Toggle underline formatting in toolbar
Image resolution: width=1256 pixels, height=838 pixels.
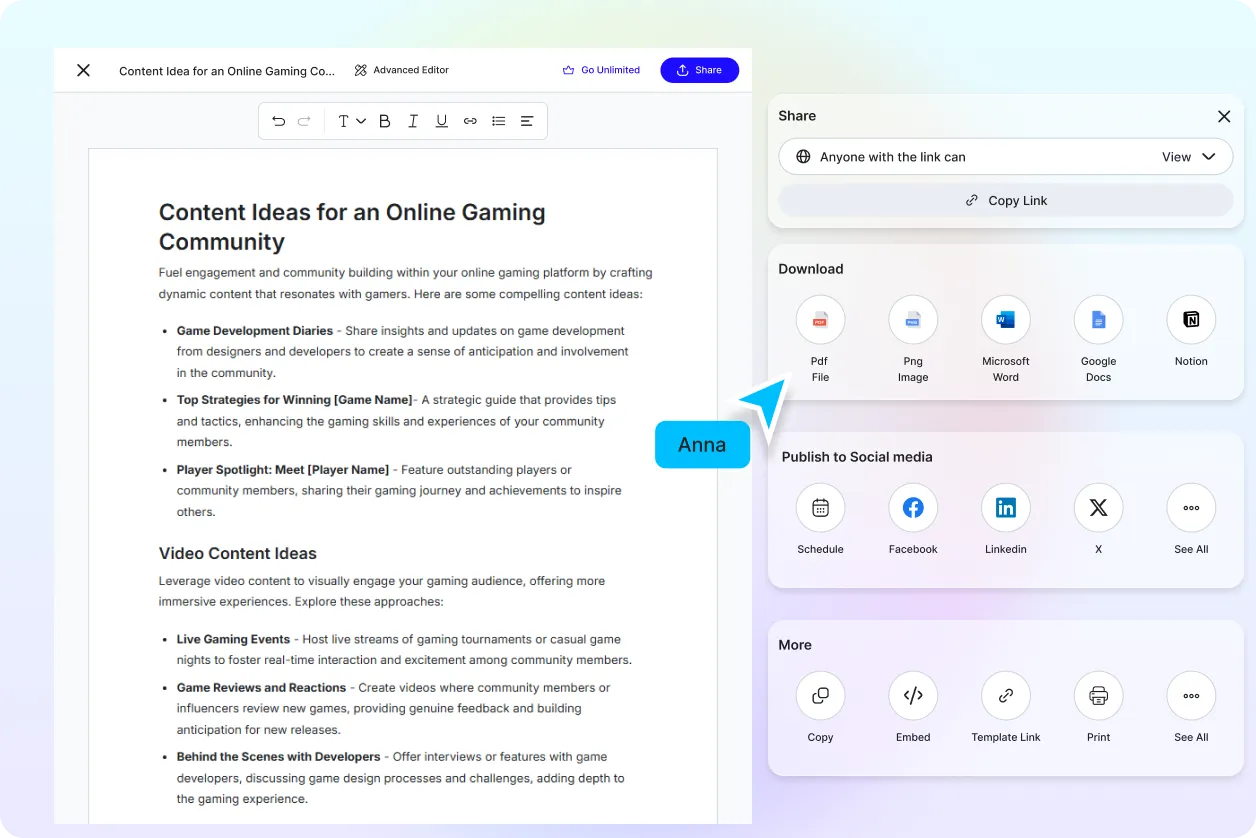tap(441, 121)
